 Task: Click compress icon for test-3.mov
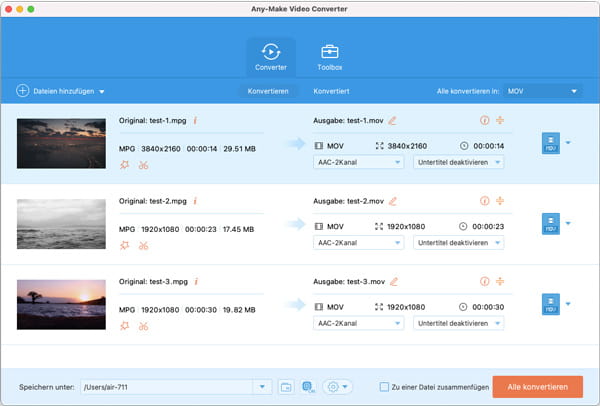coord(500,281)
